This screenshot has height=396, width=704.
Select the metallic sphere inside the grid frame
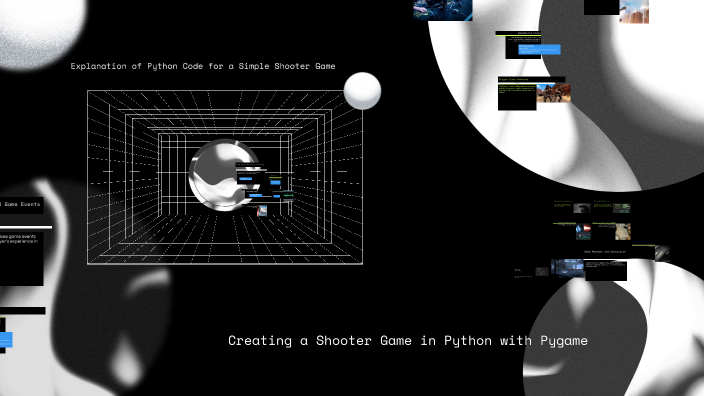pyautogui.click(x=224, y=175)
